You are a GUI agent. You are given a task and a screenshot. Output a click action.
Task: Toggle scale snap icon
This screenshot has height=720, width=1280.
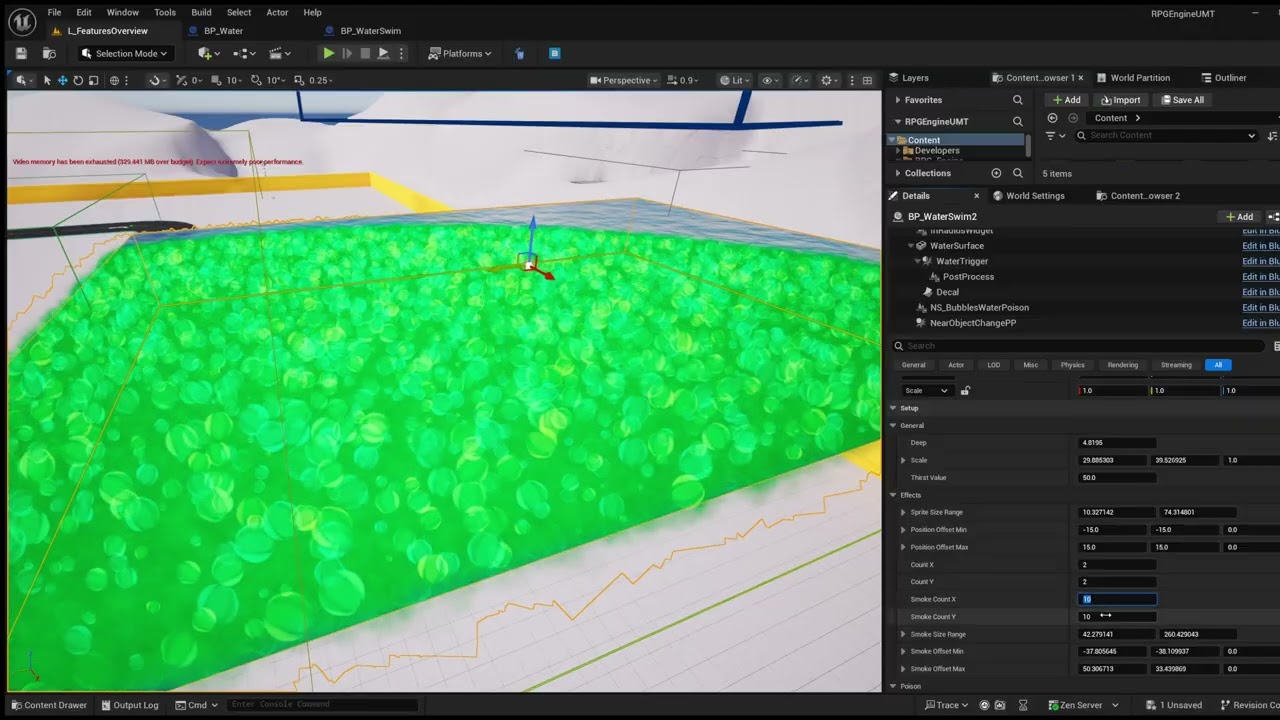click(299, 80)
